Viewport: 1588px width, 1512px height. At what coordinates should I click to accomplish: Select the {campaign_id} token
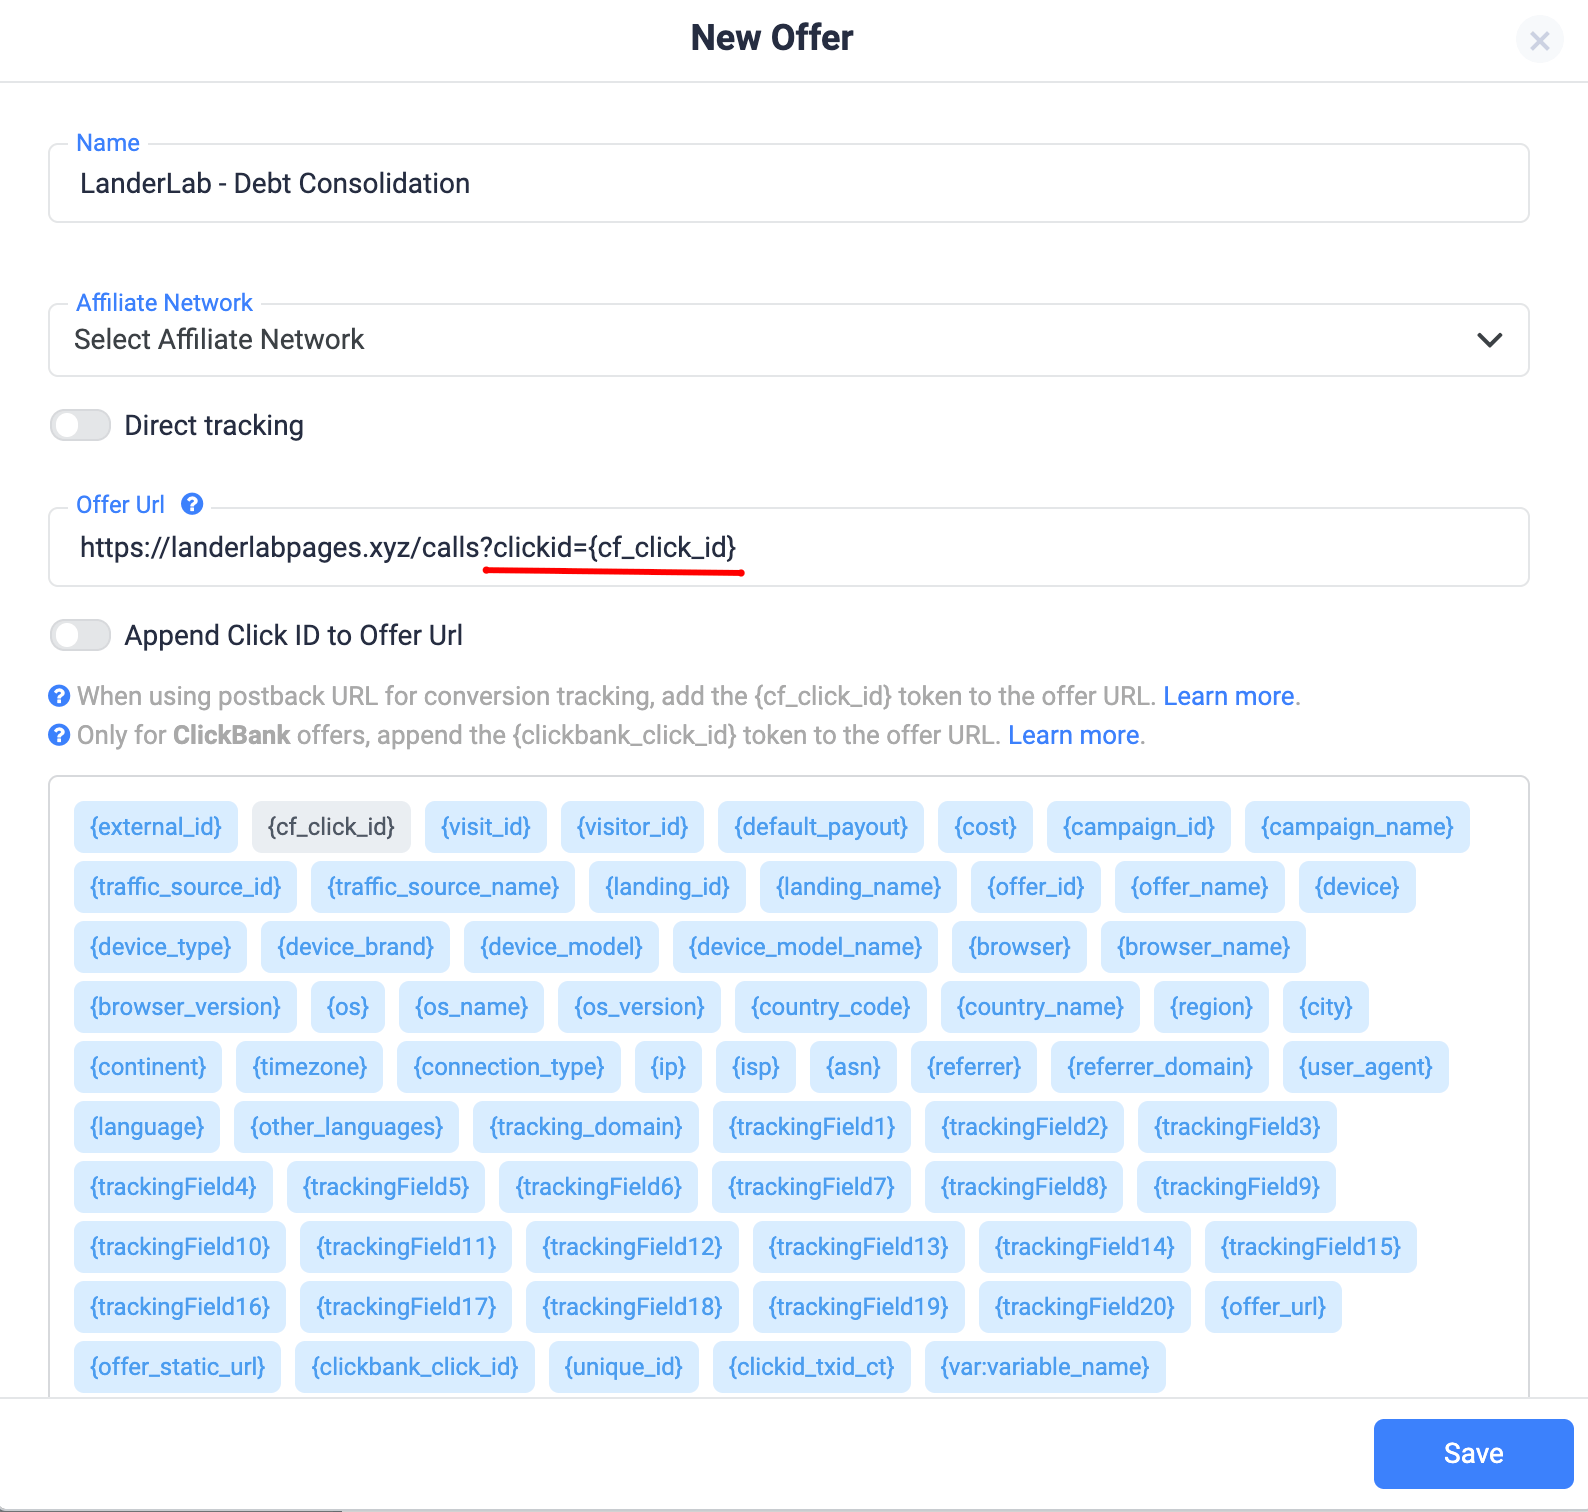coord(1139,827)
